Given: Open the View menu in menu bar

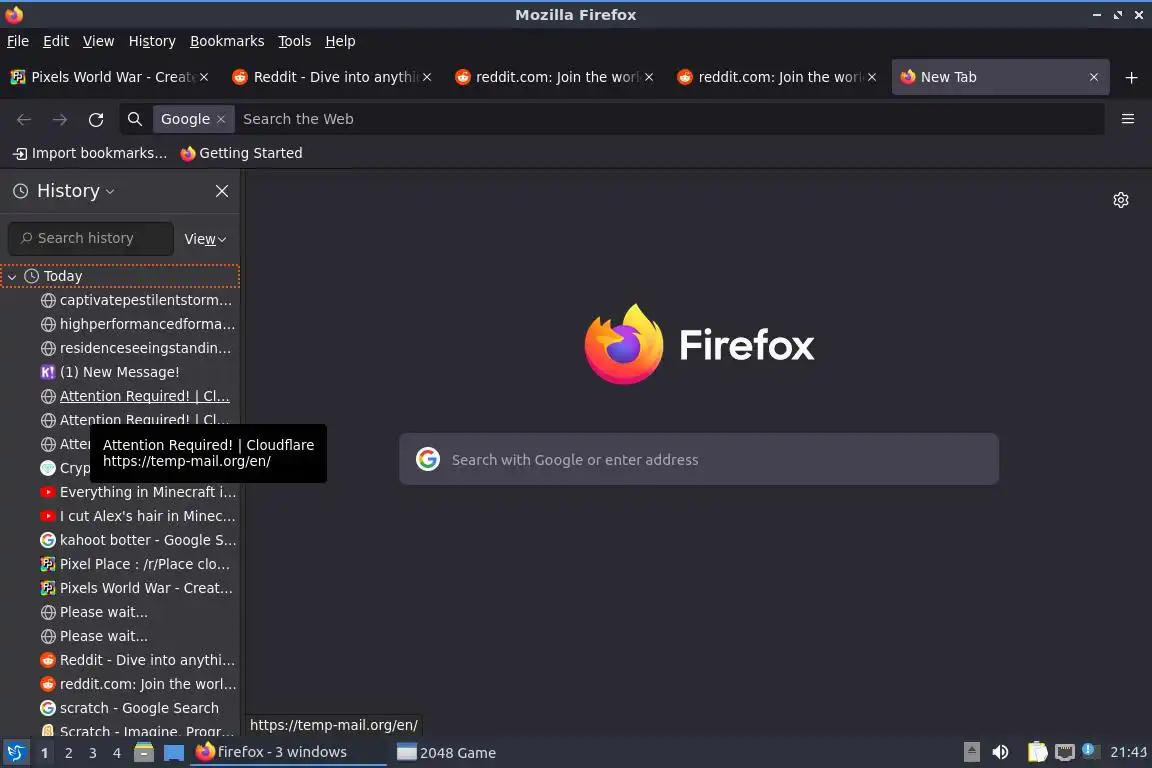Looking at the screenshot, I should point(98,41).
